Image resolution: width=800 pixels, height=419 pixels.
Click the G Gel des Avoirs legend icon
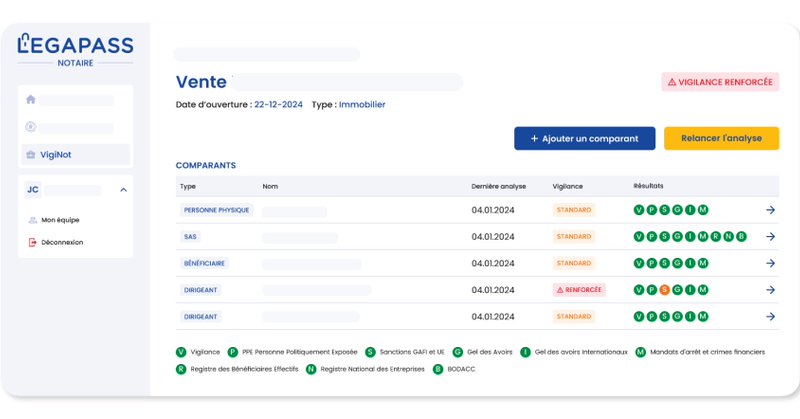pyautogui.click(x=458, y=352)
